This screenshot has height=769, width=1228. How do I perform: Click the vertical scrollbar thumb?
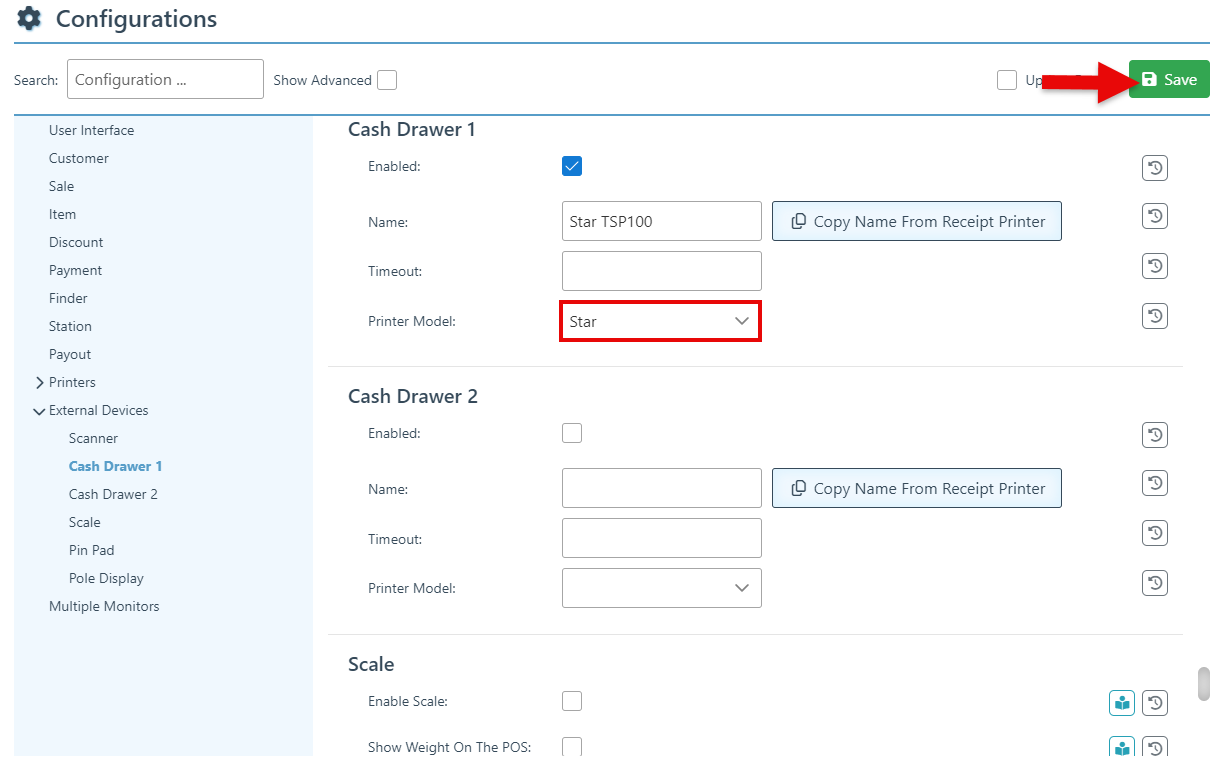pos(1204,684)
